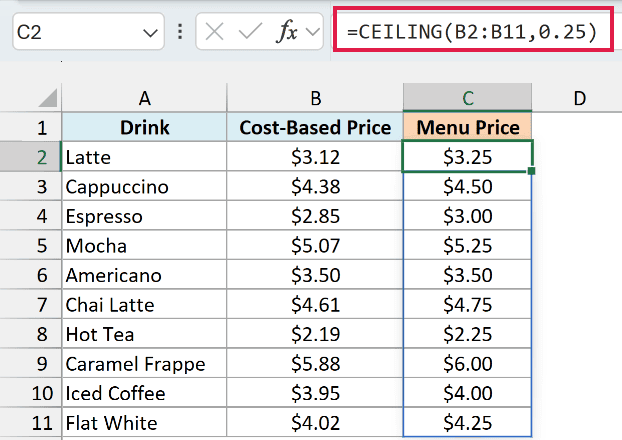This screenshot has height=440, width=622.
Task: Click the $5.07 cost price cell
Action: click(315, 246)
